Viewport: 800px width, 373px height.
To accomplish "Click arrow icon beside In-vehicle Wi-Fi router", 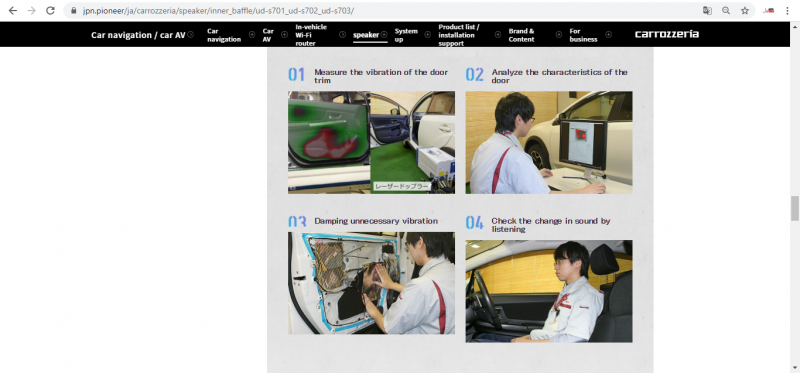I will [x=342, y=35].
